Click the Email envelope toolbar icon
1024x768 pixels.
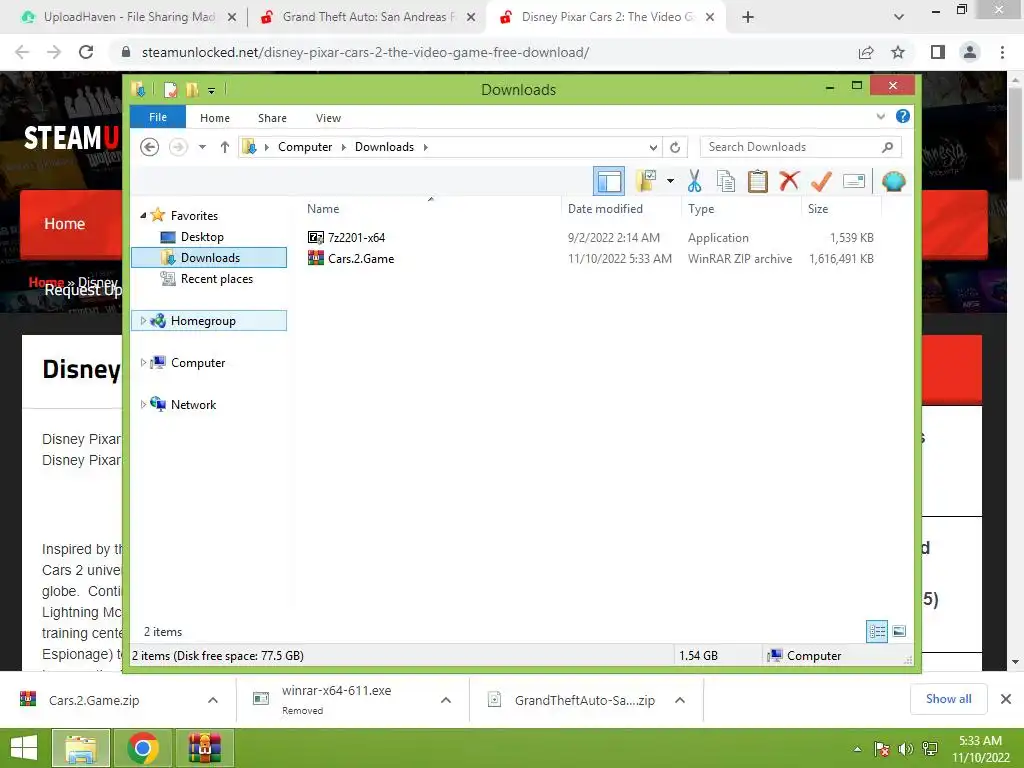click(x=854, y=181)
